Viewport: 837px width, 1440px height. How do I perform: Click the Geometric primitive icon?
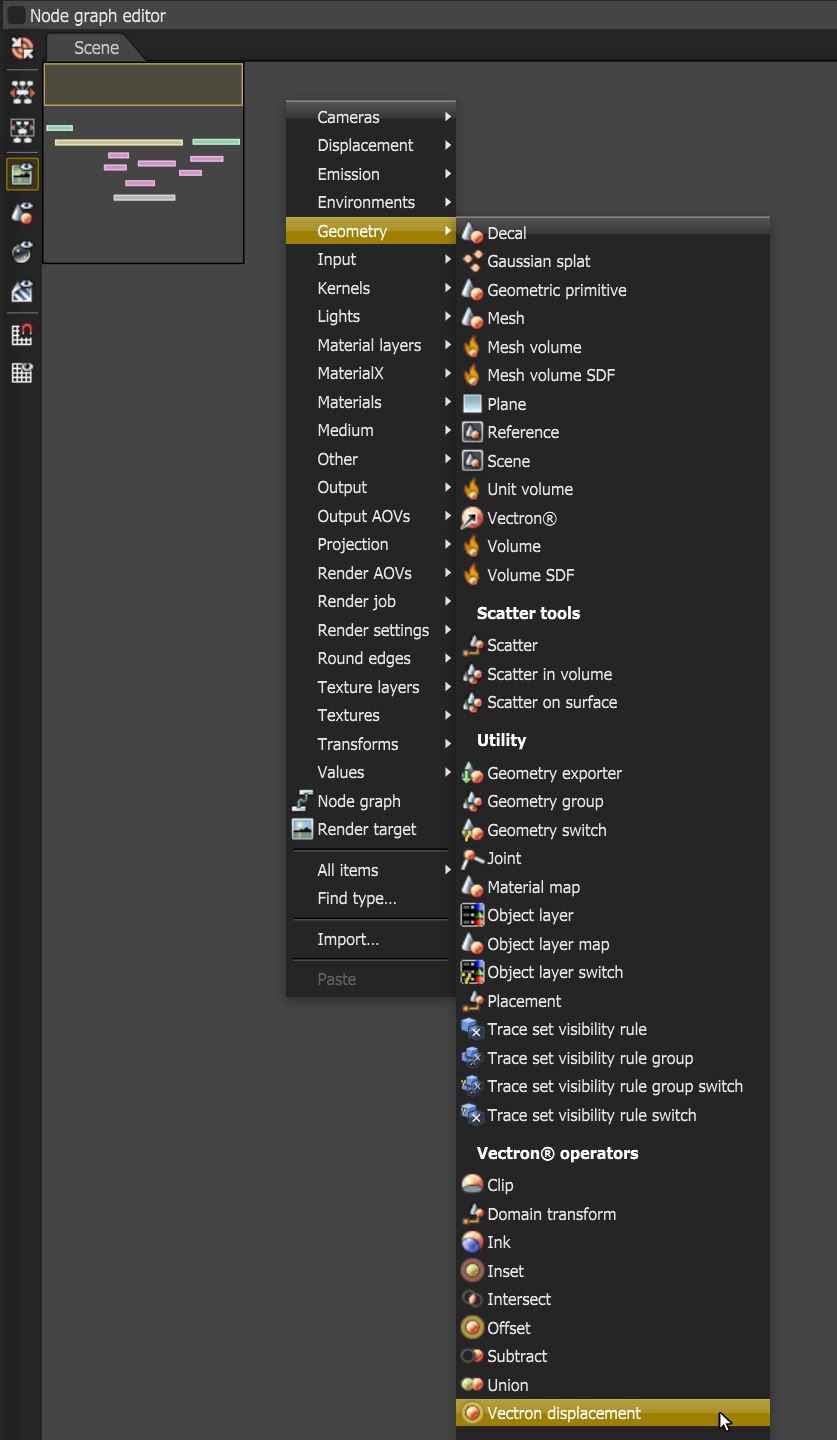click(472, 290)
